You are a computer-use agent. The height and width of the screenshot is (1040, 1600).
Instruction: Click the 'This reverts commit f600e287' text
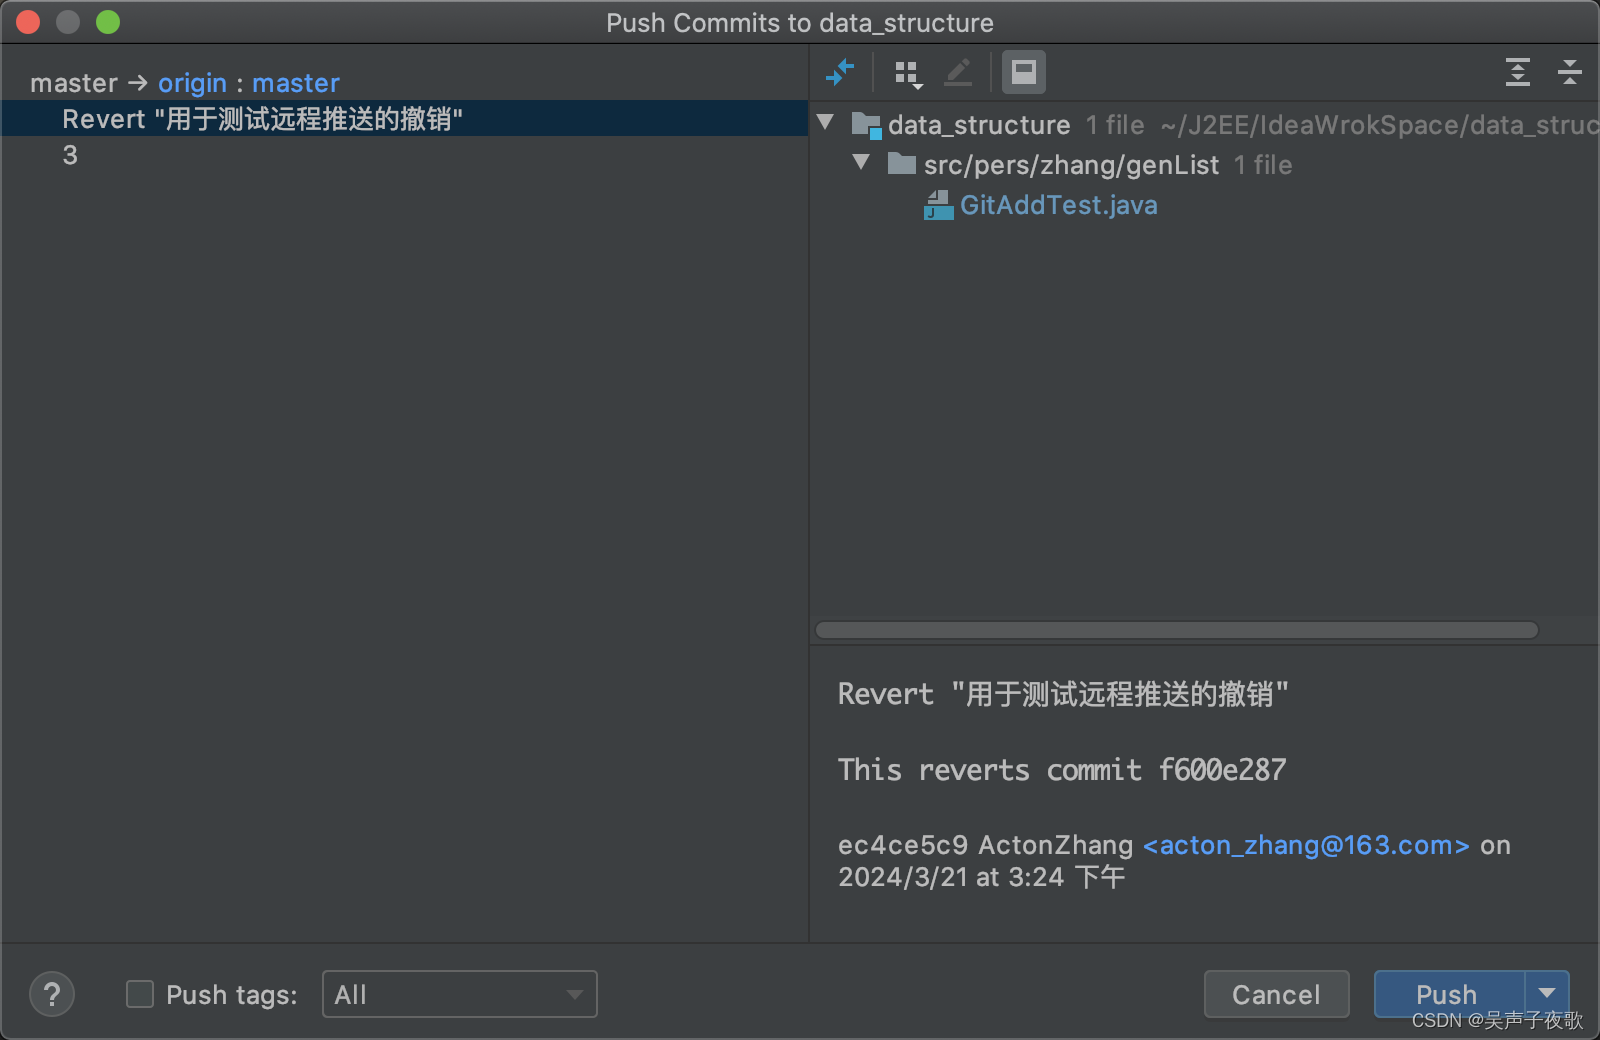point(1062,769)
